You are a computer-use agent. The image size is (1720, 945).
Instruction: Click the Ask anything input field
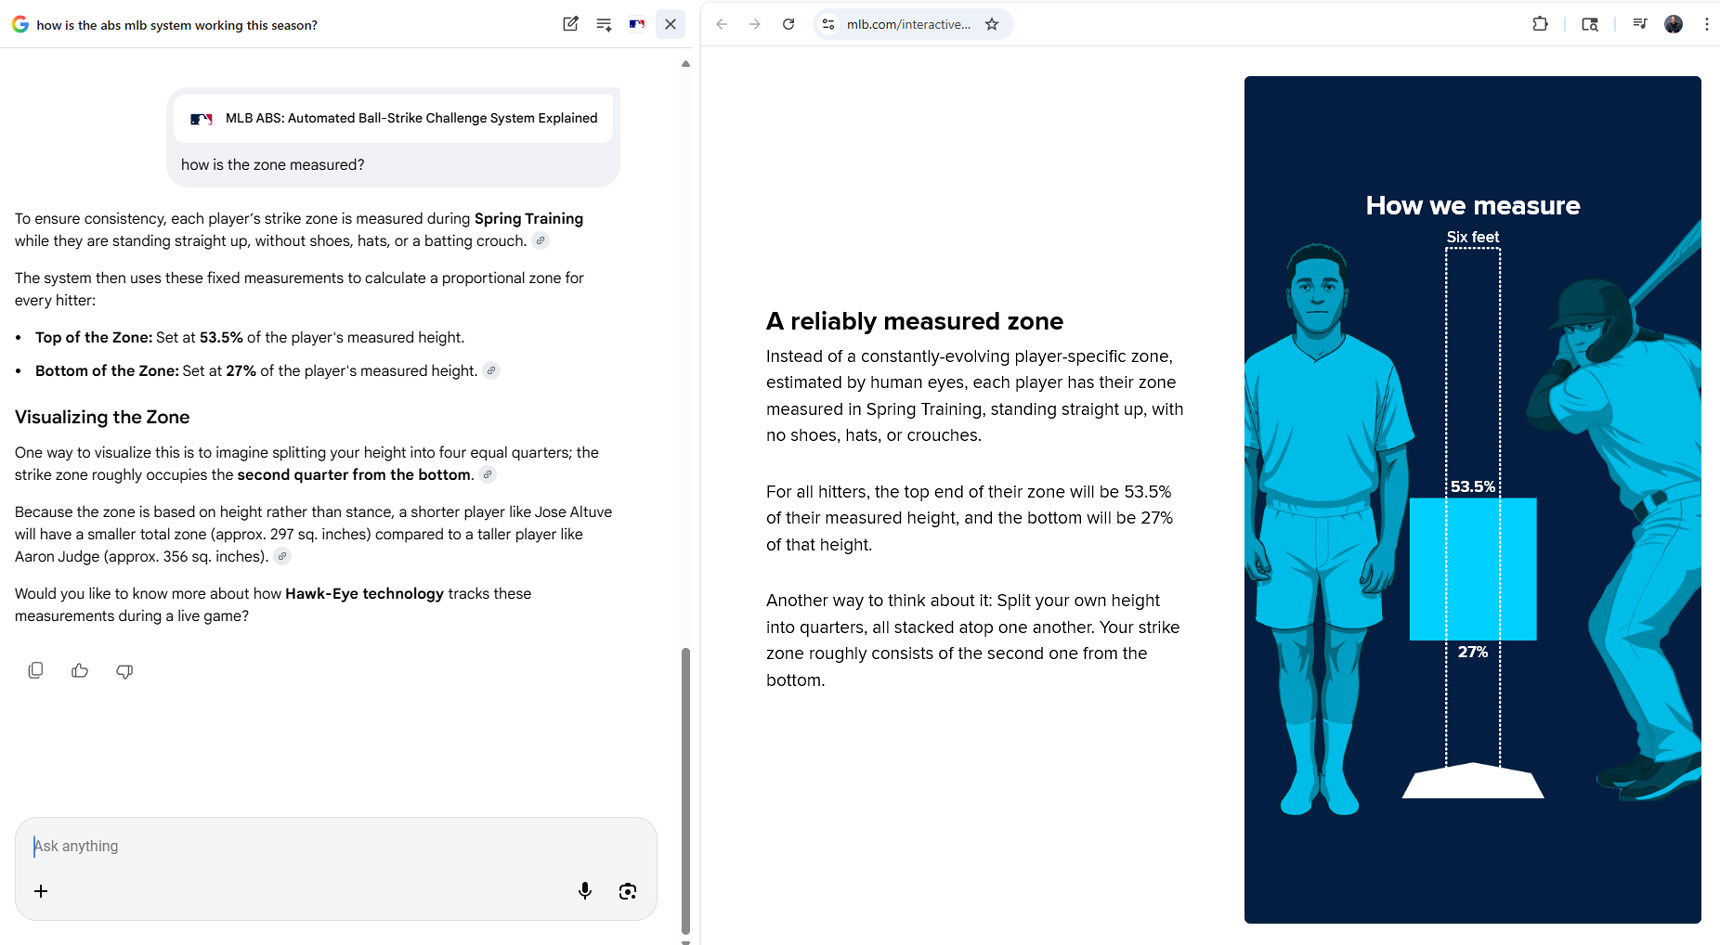[x=200, y=845]
